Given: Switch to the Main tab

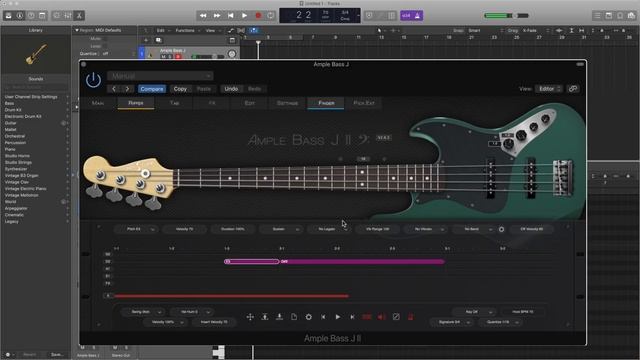Looking at the screenshot, I should coord(98,103).
